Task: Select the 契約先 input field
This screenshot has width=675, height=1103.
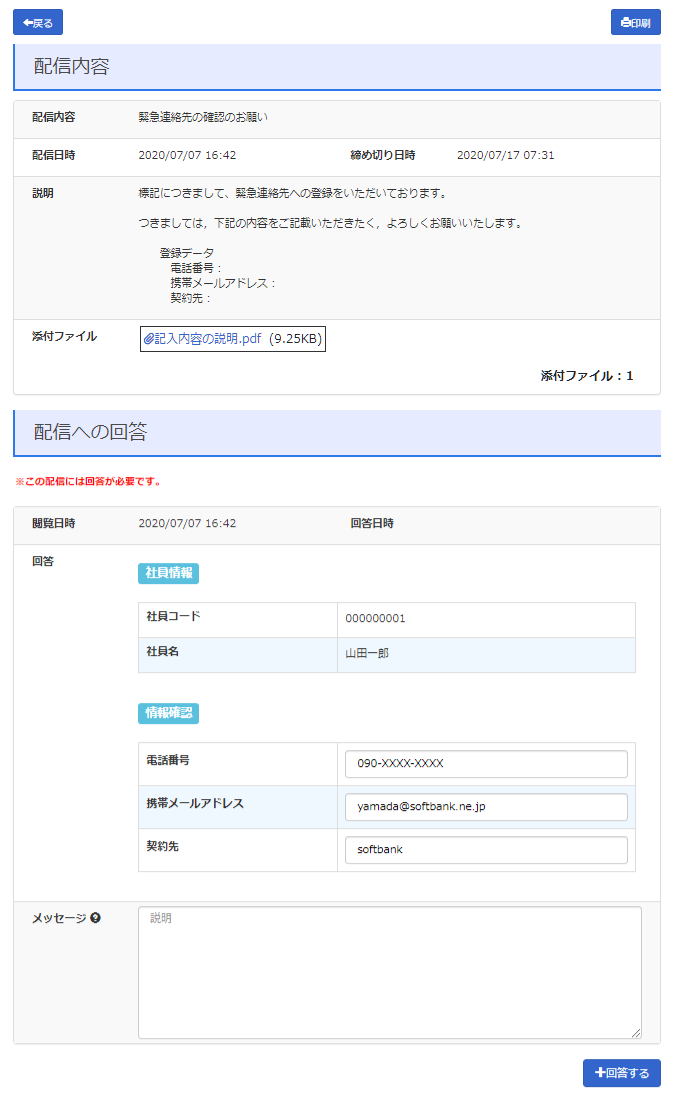Action: pos(486,850)
